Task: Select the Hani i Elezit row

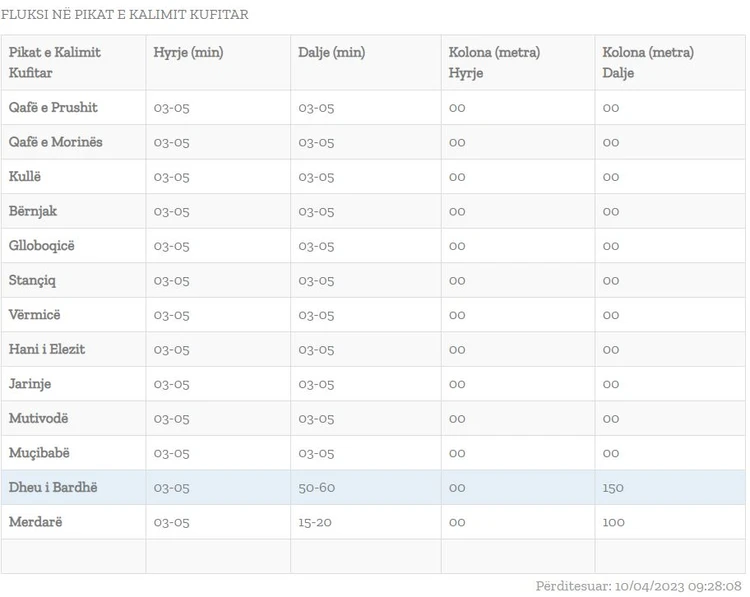Action: click(x=47, y=349)
